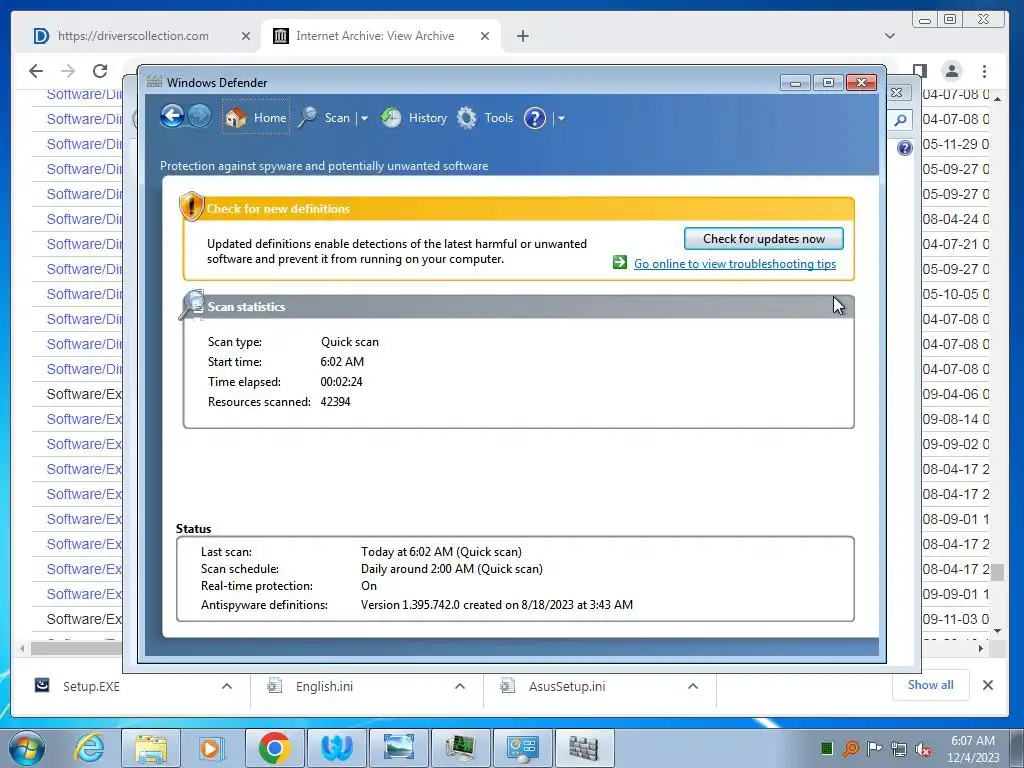Viewport: 1024px width, 768px height.
Task: Open Go online to view troubleshooting tips link
Action: coord(735,264)
